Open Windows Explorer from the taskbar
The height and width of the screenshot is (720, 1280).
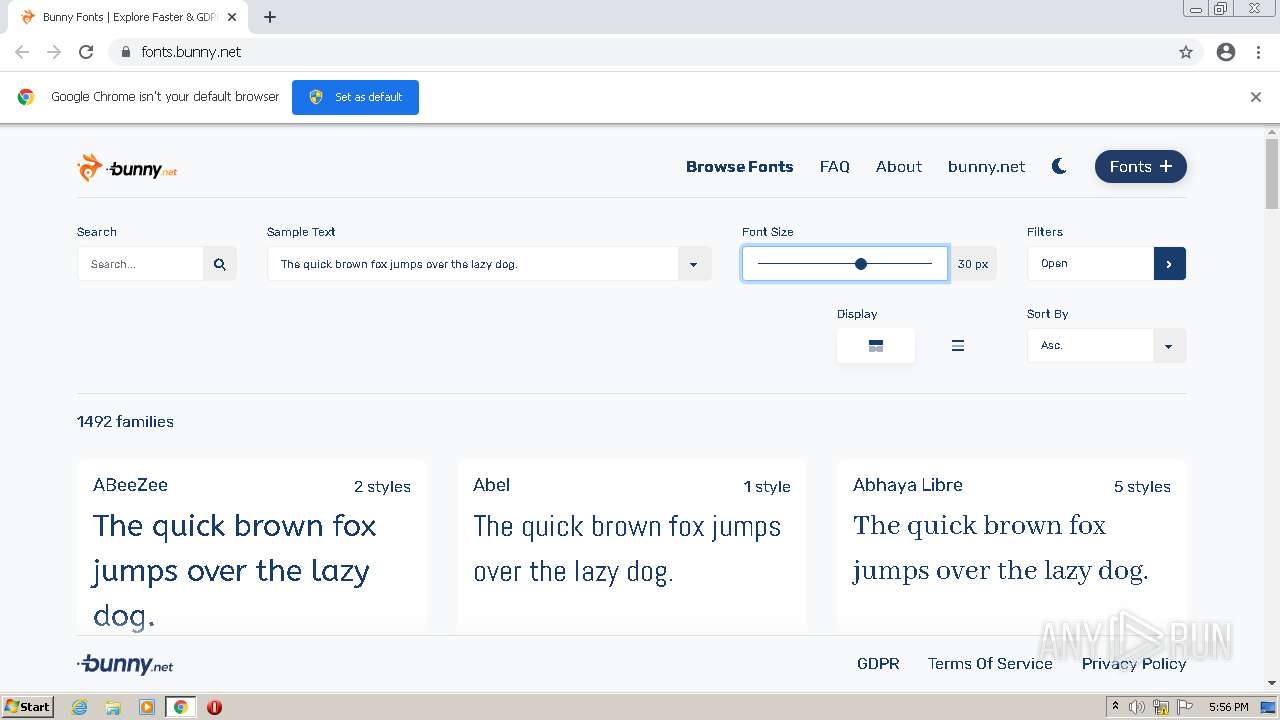(113, 707)
